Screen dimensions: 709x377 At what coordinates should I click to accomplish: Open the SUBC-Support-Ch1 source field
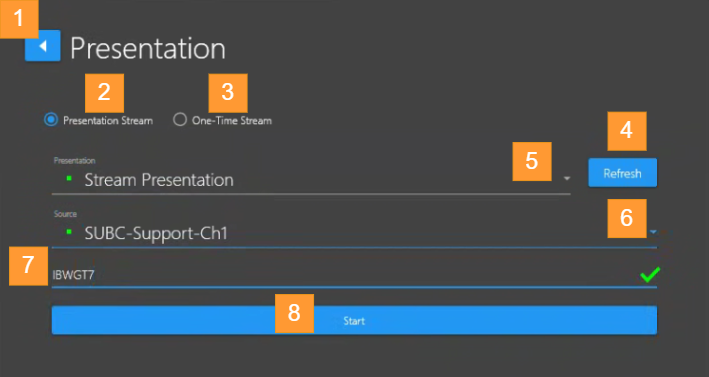[354, 233]
